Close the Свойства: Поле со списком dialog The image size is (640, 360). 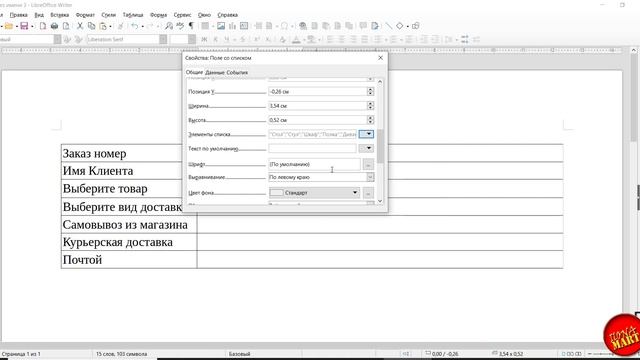click(380, 58)
